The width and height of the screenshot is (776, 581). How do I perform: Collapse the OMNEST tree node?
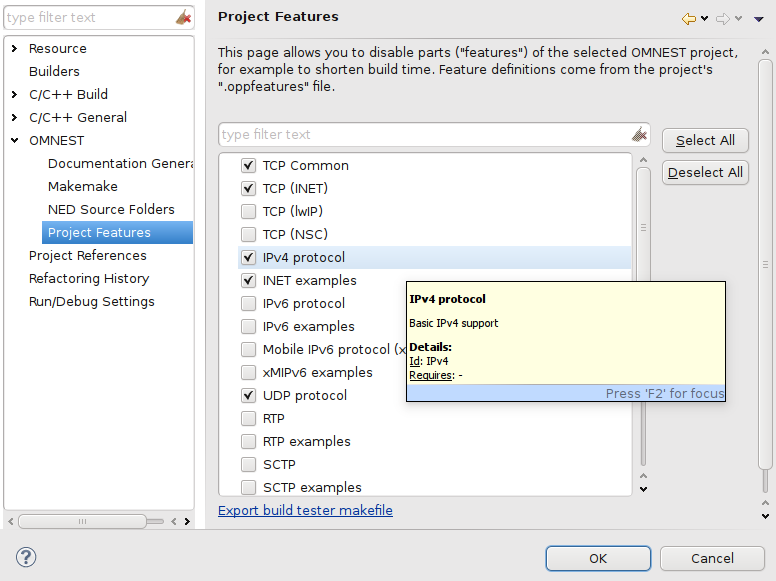(x=14, y=141)
